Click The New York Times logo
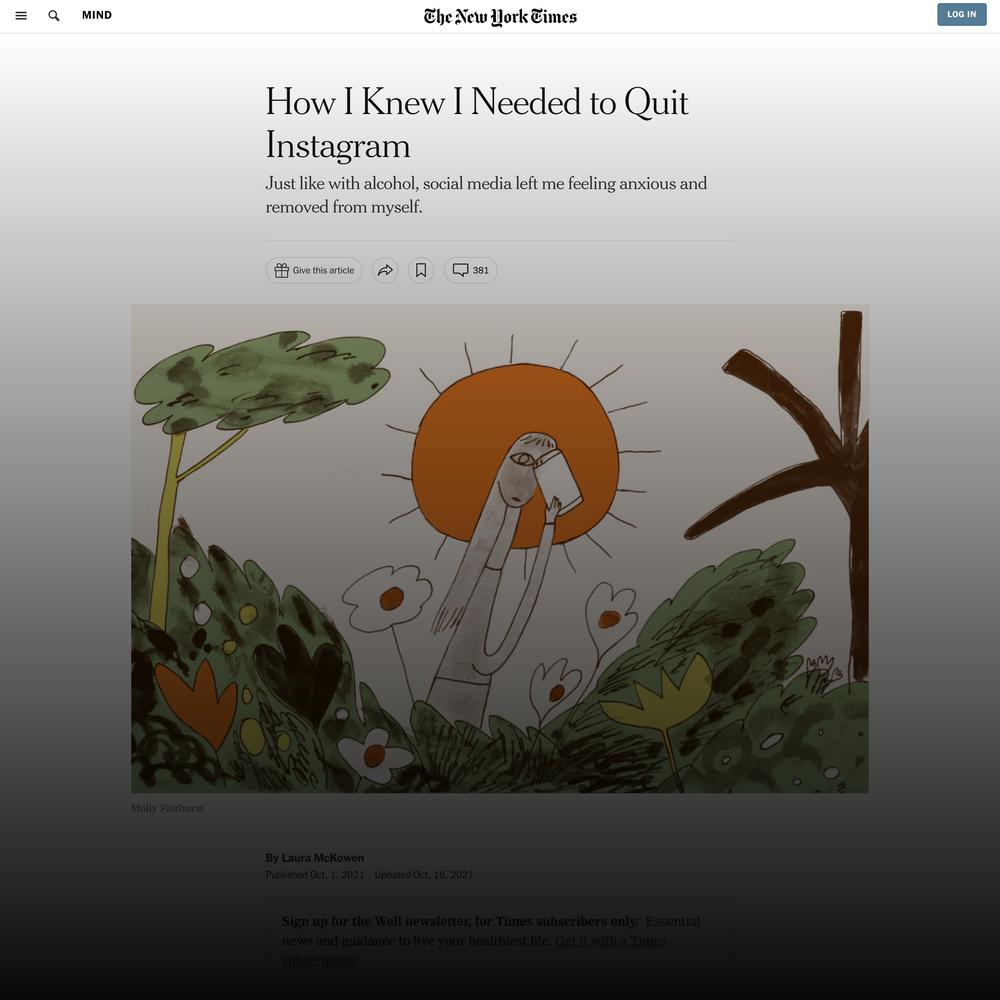Screen dimensions: 1000x1000 pos(500,17)
